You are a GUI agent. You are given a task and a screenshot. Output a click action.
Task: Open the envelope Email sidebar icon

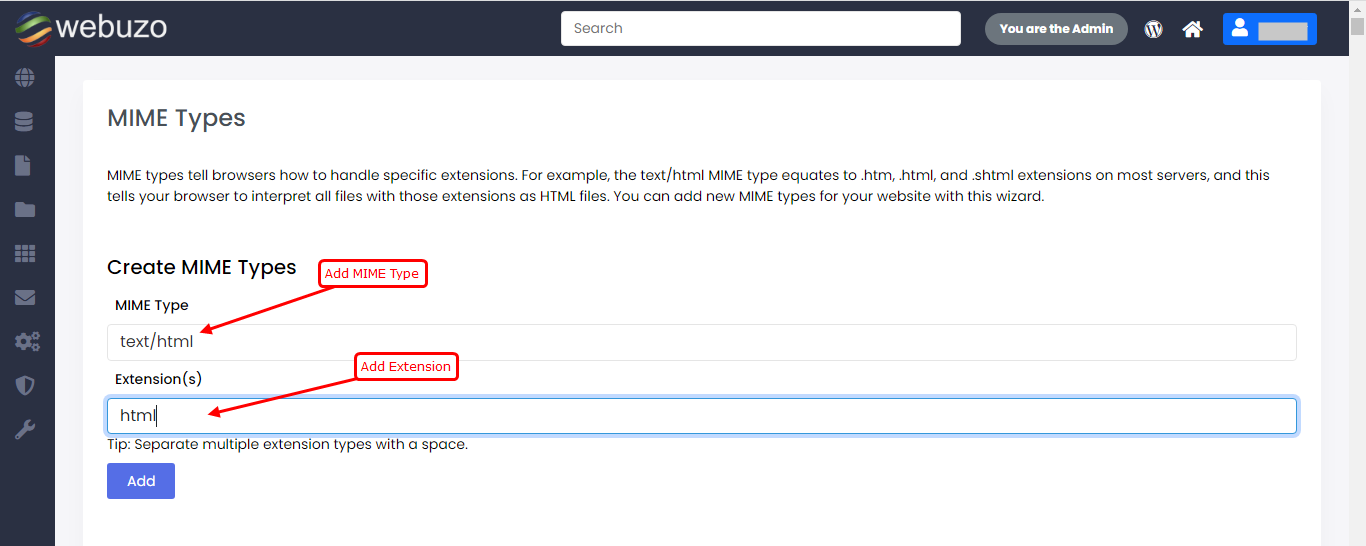coord(25,298)
